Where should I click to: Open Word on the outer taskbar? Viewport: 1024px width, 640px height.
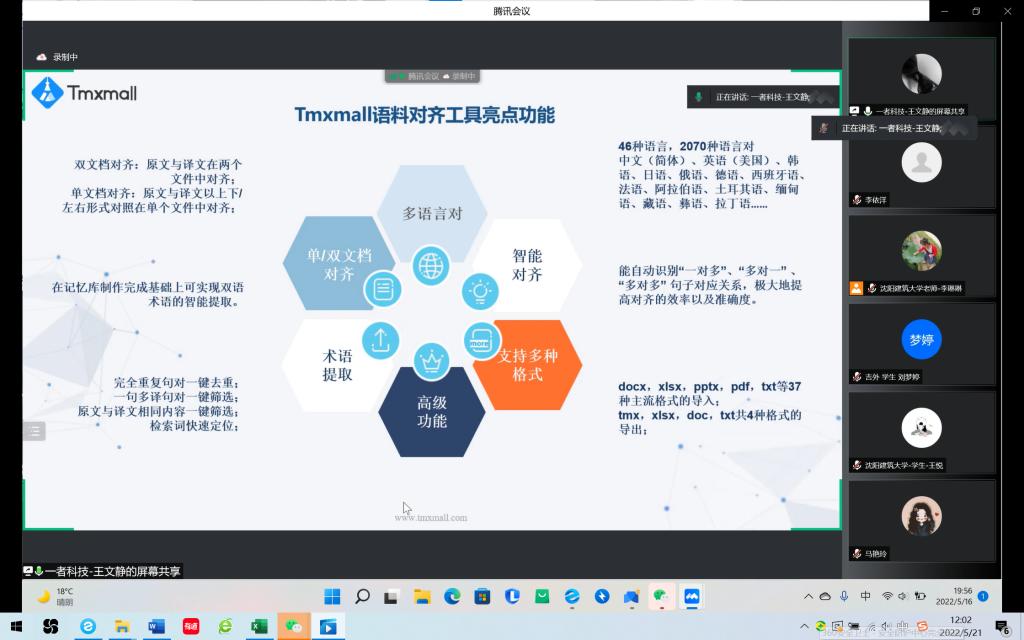tap(156, 627)
